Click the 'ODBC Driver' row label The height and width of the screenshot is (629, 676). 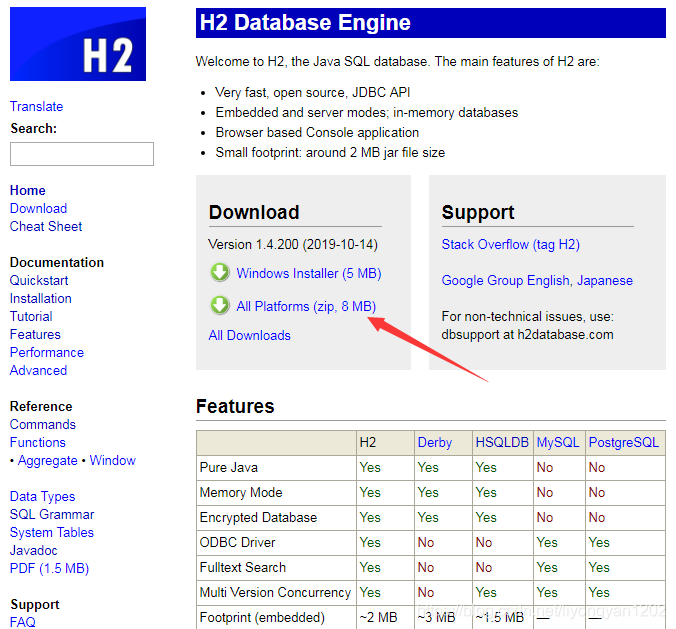point(237,542)
